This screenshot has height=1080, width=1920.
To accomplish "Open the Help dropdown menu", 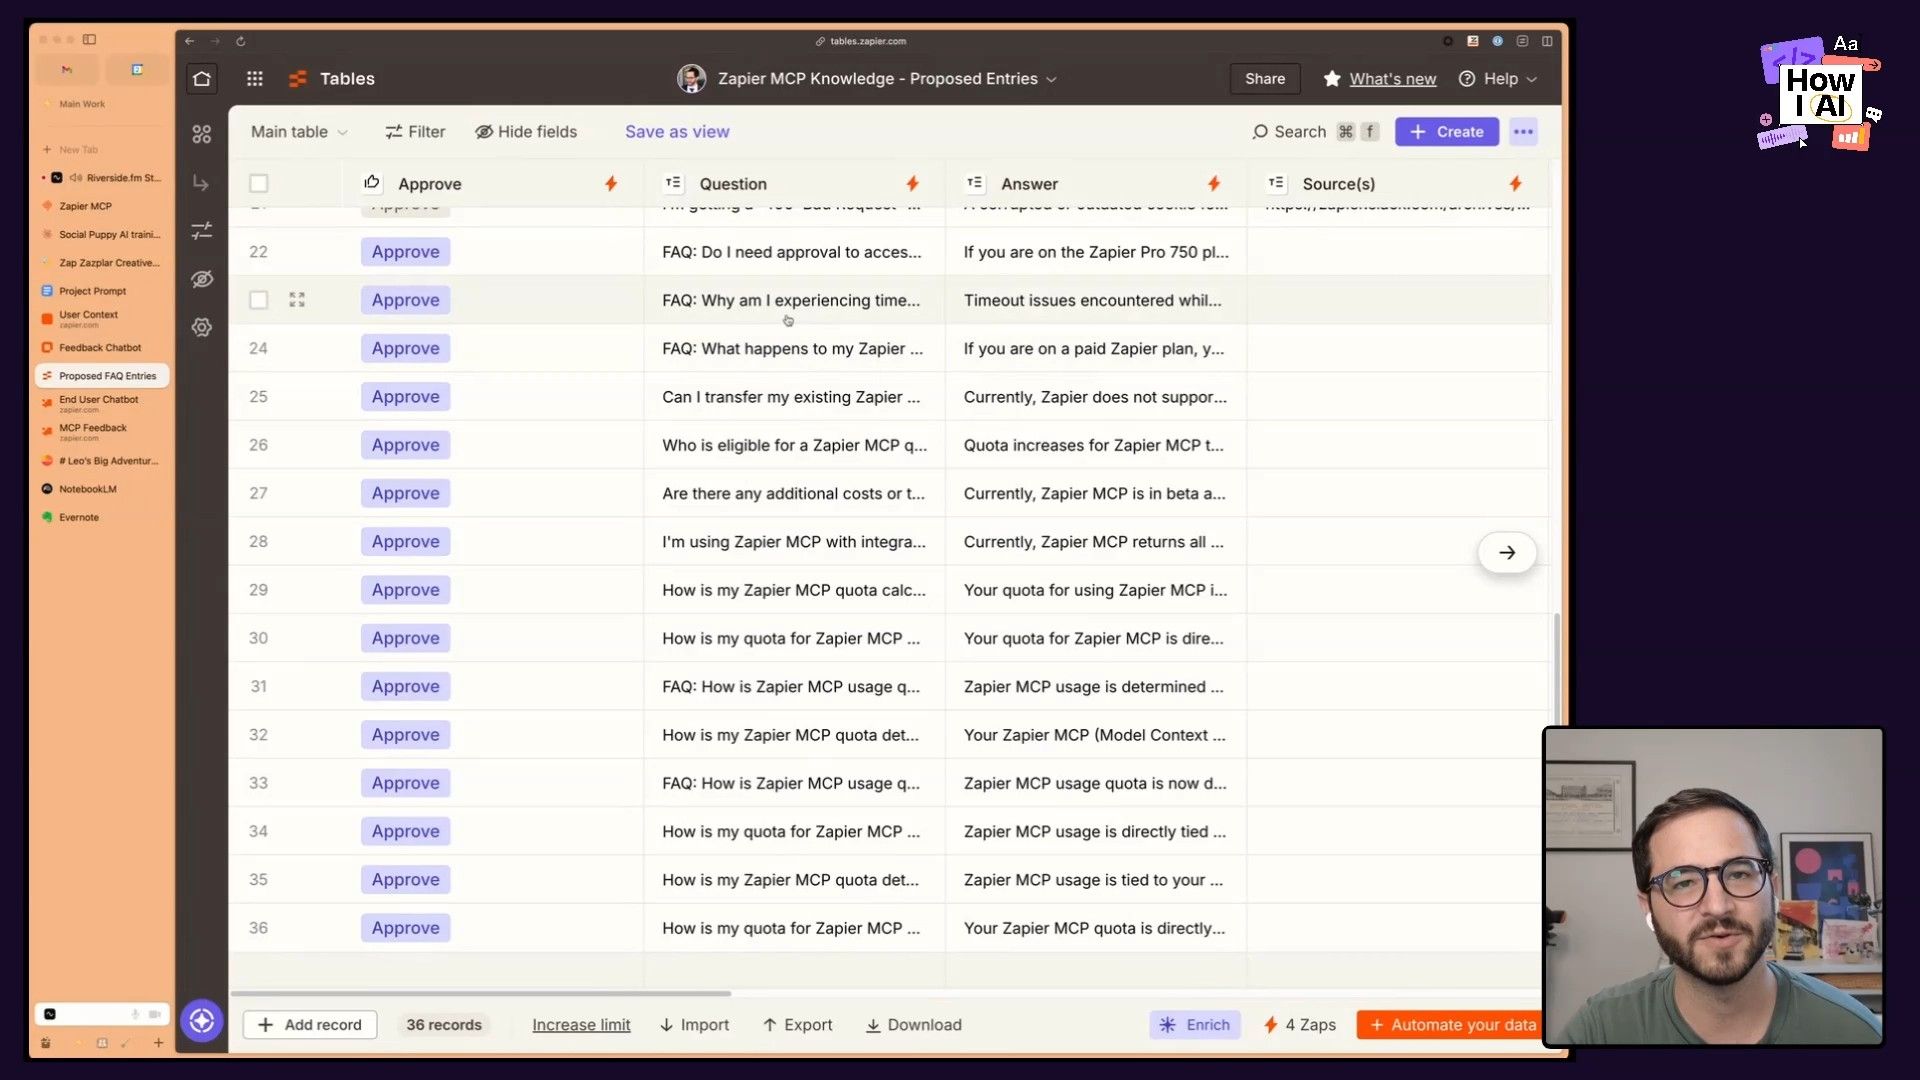I will pyautogui.click(x=1498, y=79).
